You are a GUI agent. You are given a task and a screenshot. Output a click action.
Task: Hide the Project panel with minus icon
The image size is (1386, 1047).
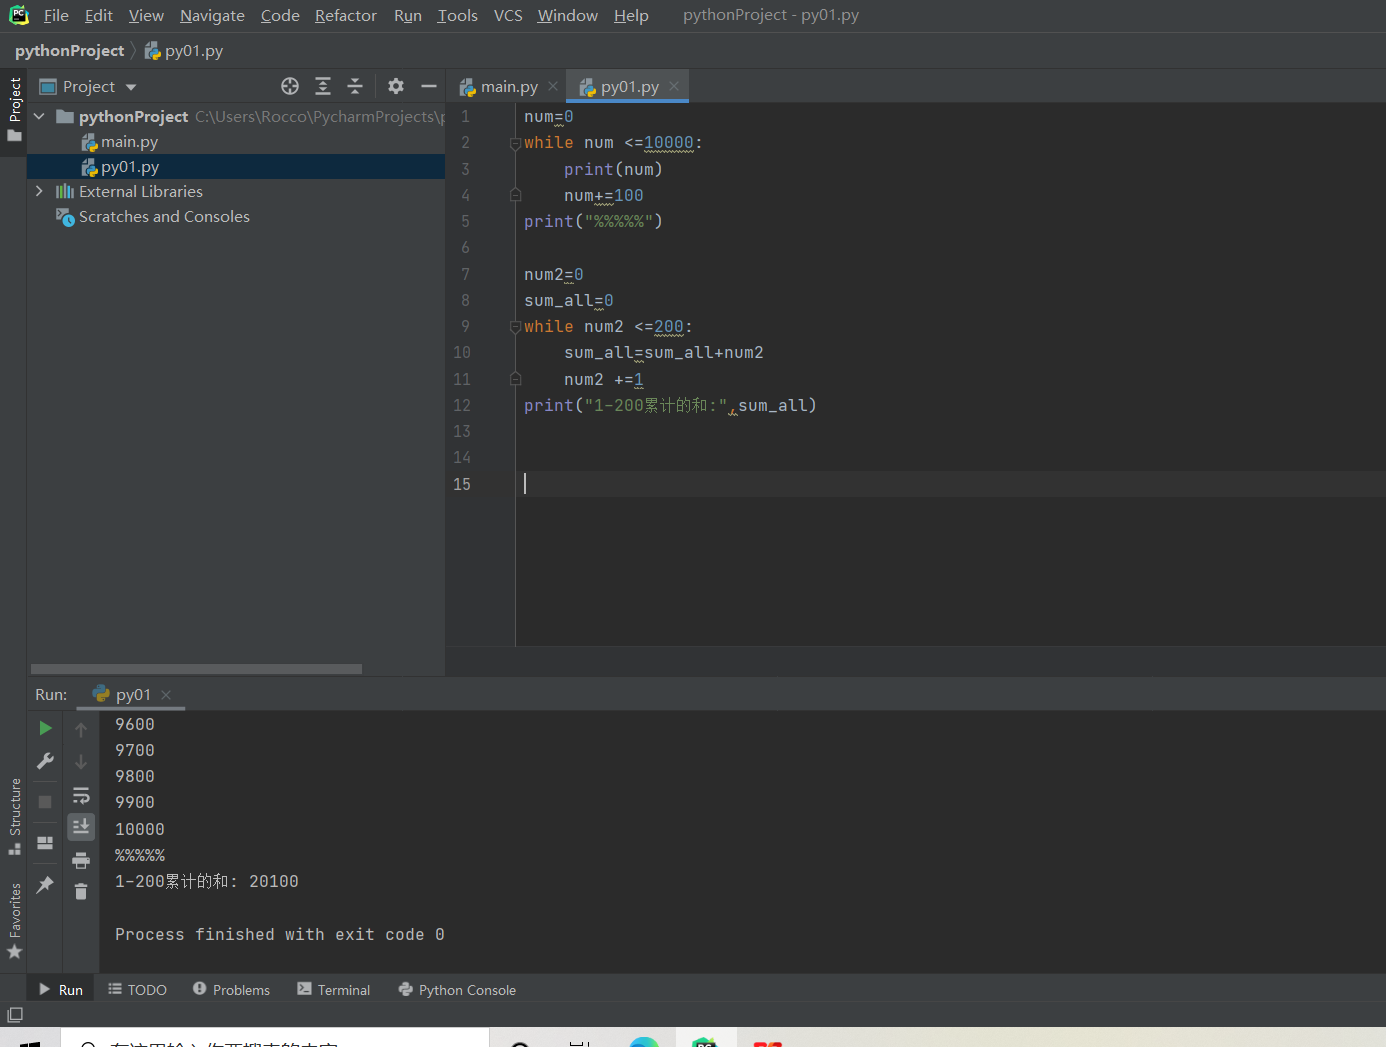(429, 86)
